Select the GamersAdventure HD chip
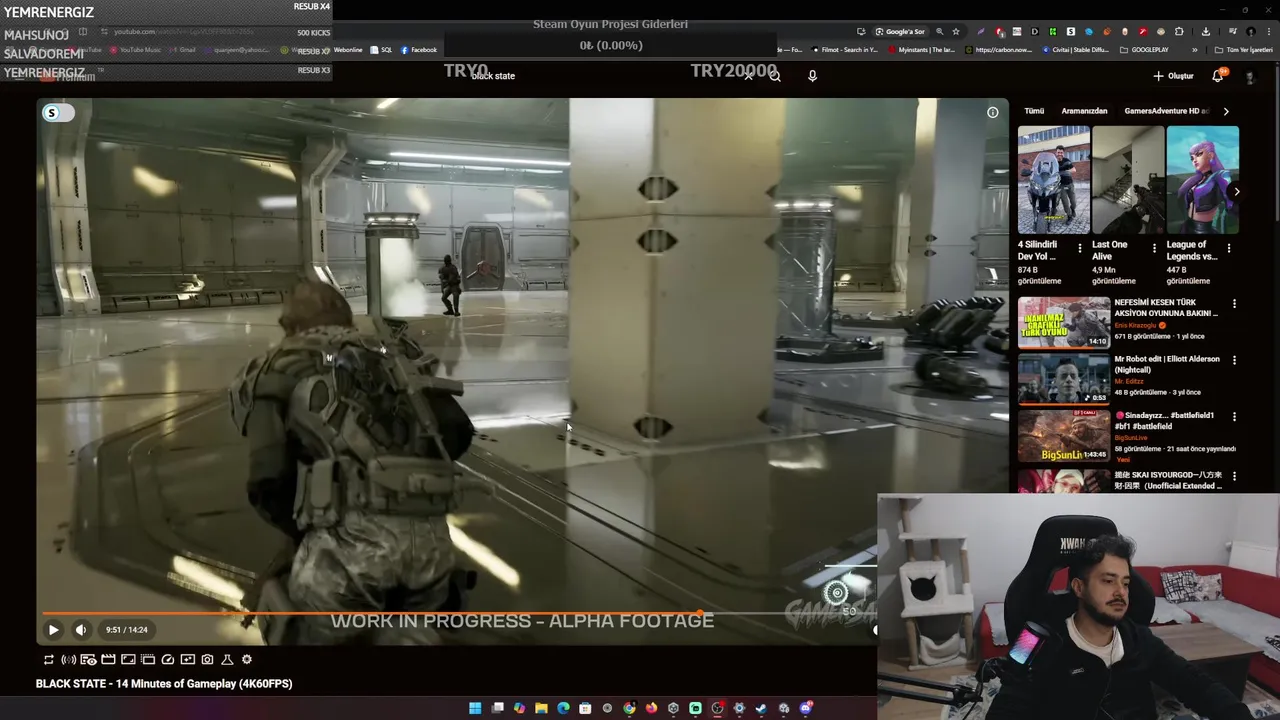Screen dimensions: 1280x720 click(x=1166, y=111)
